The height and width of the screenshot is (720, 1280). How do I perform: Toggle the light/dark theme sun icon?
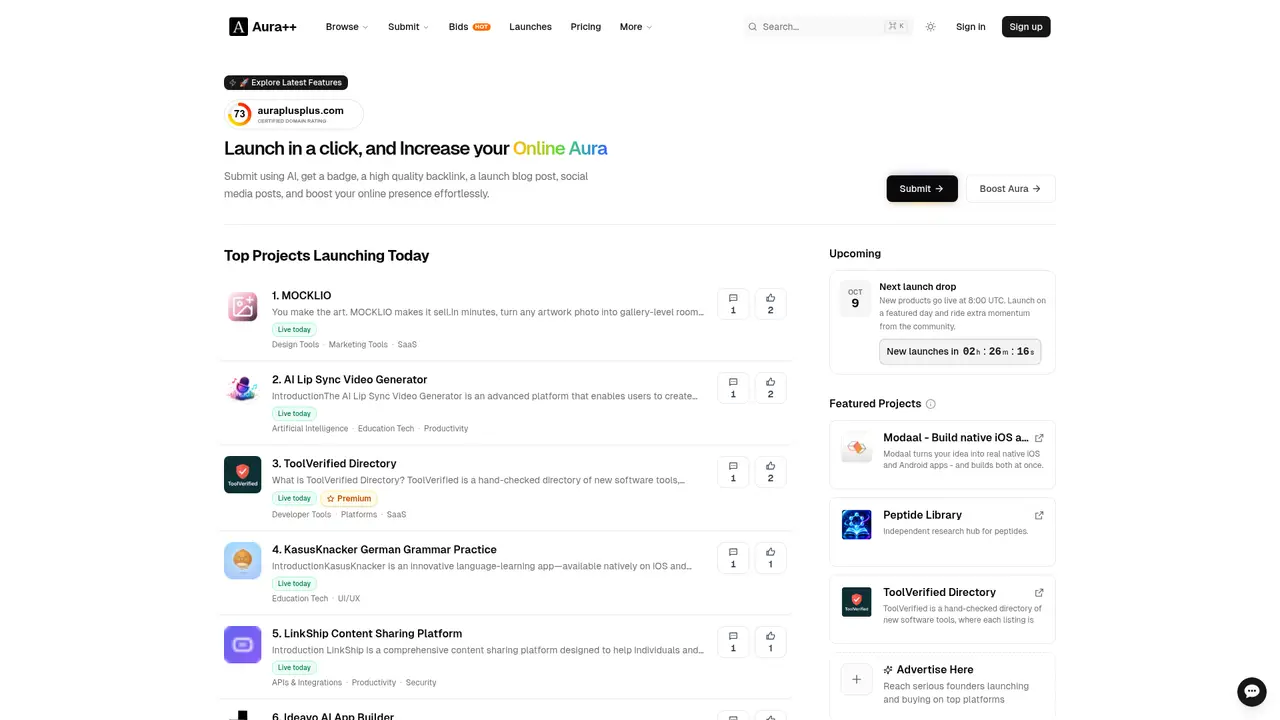tap(931, 27)
